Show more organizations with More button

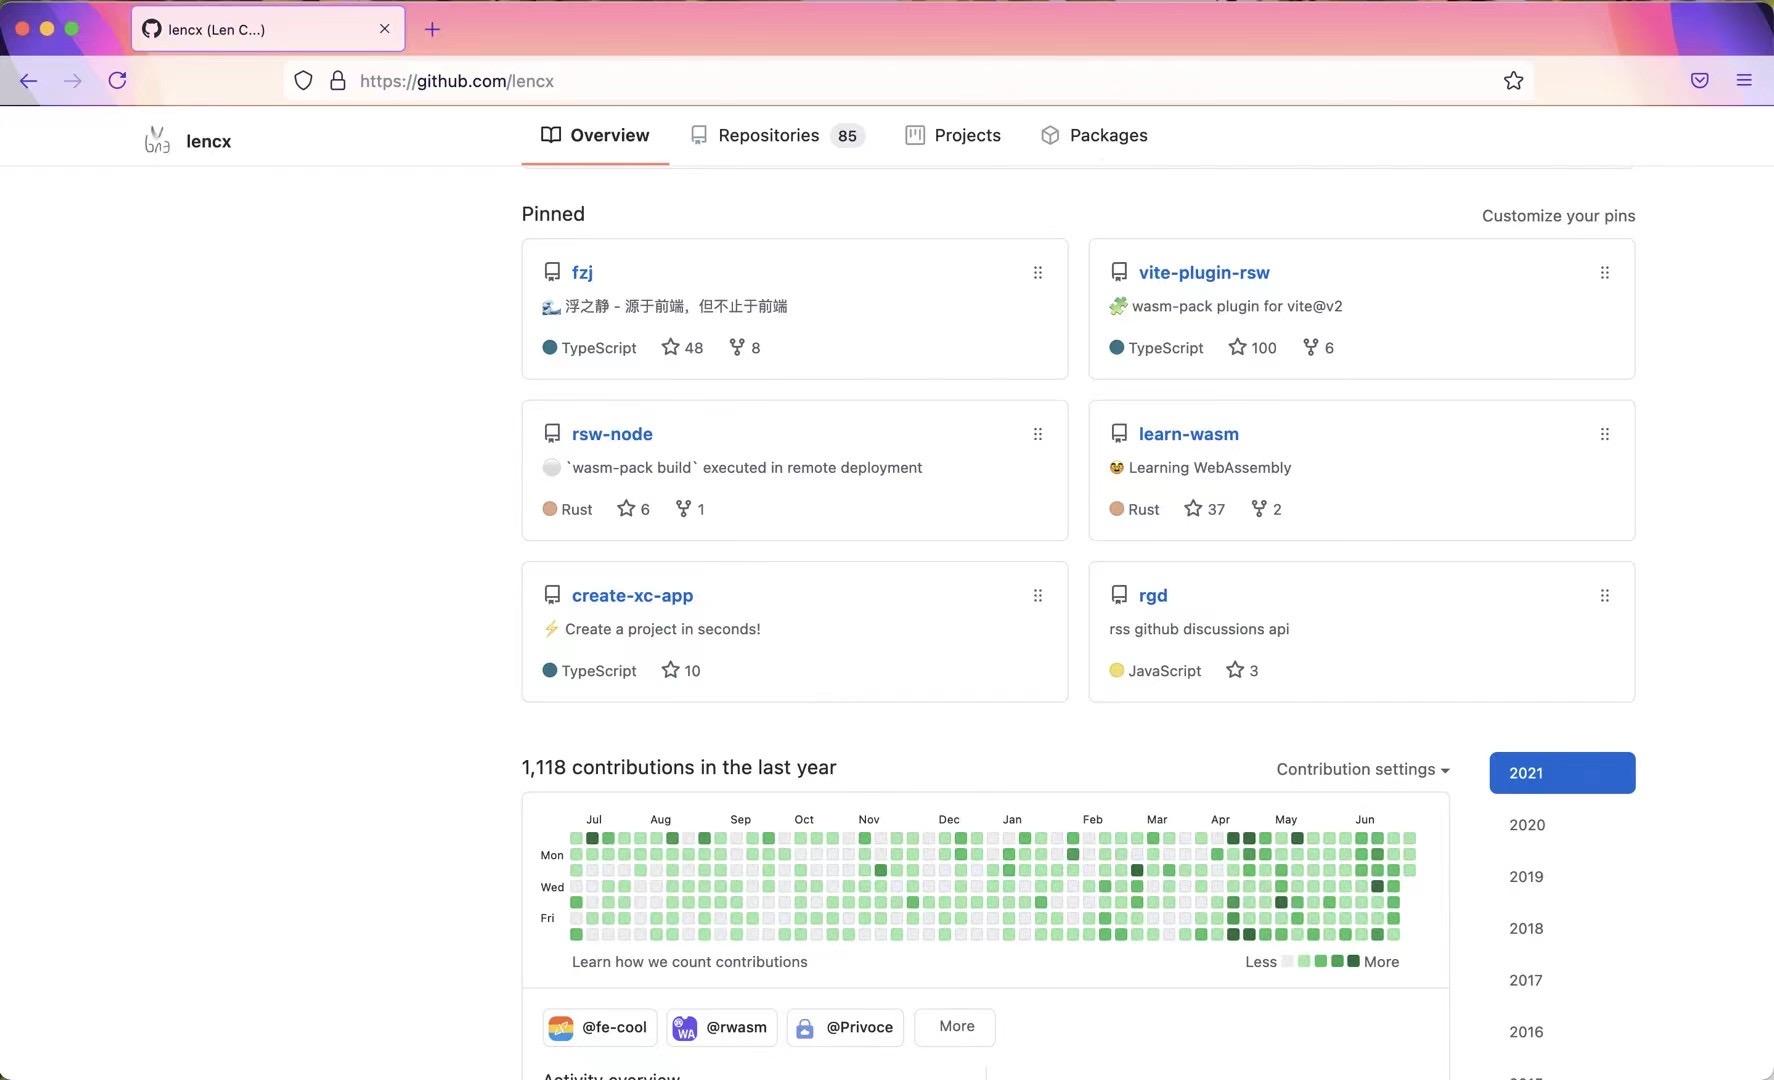tap(956, 1026)
